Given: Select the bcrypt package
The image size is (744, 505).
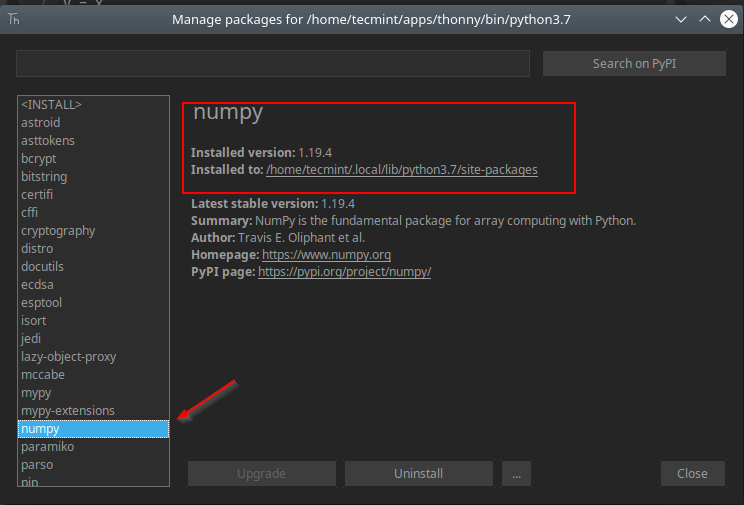Looking at the screenshot, I should [40, 159].
